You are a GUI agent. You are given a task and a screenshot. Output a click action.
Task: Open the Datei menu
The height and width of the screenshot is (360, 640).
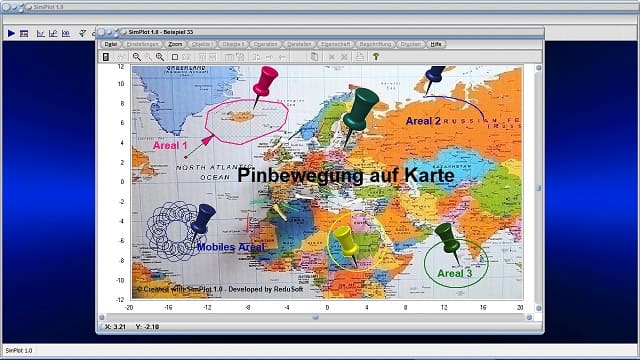coord(111,44)
